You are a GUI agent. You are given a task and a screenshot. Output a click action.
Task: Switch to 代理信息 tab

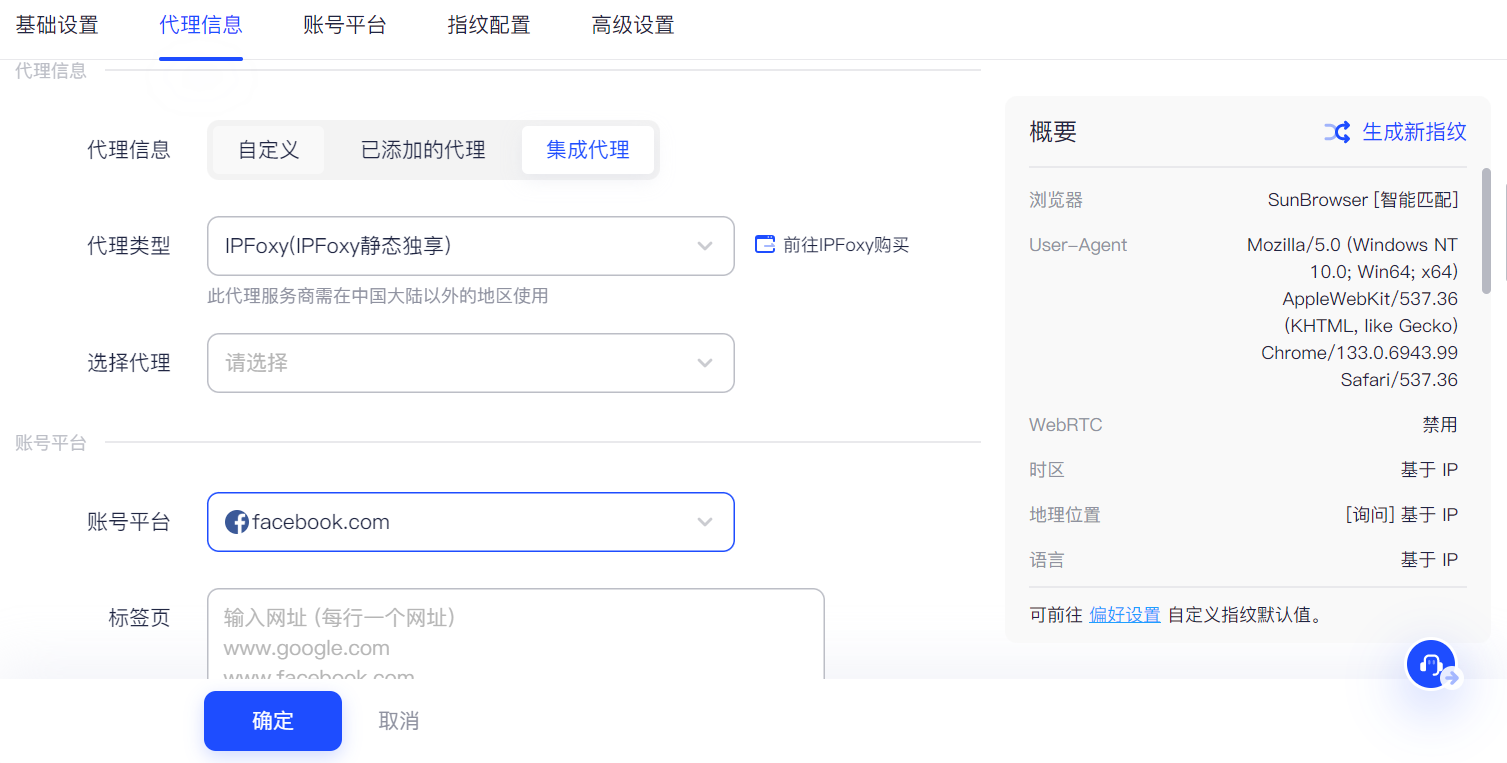click(x=201, y=26)
